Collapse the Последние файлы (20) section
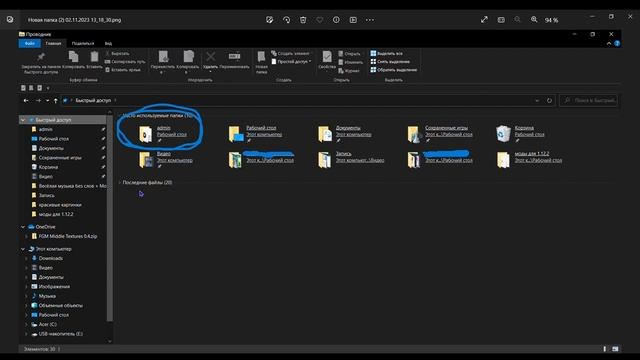Screen dimensions: 640x360 120,182
